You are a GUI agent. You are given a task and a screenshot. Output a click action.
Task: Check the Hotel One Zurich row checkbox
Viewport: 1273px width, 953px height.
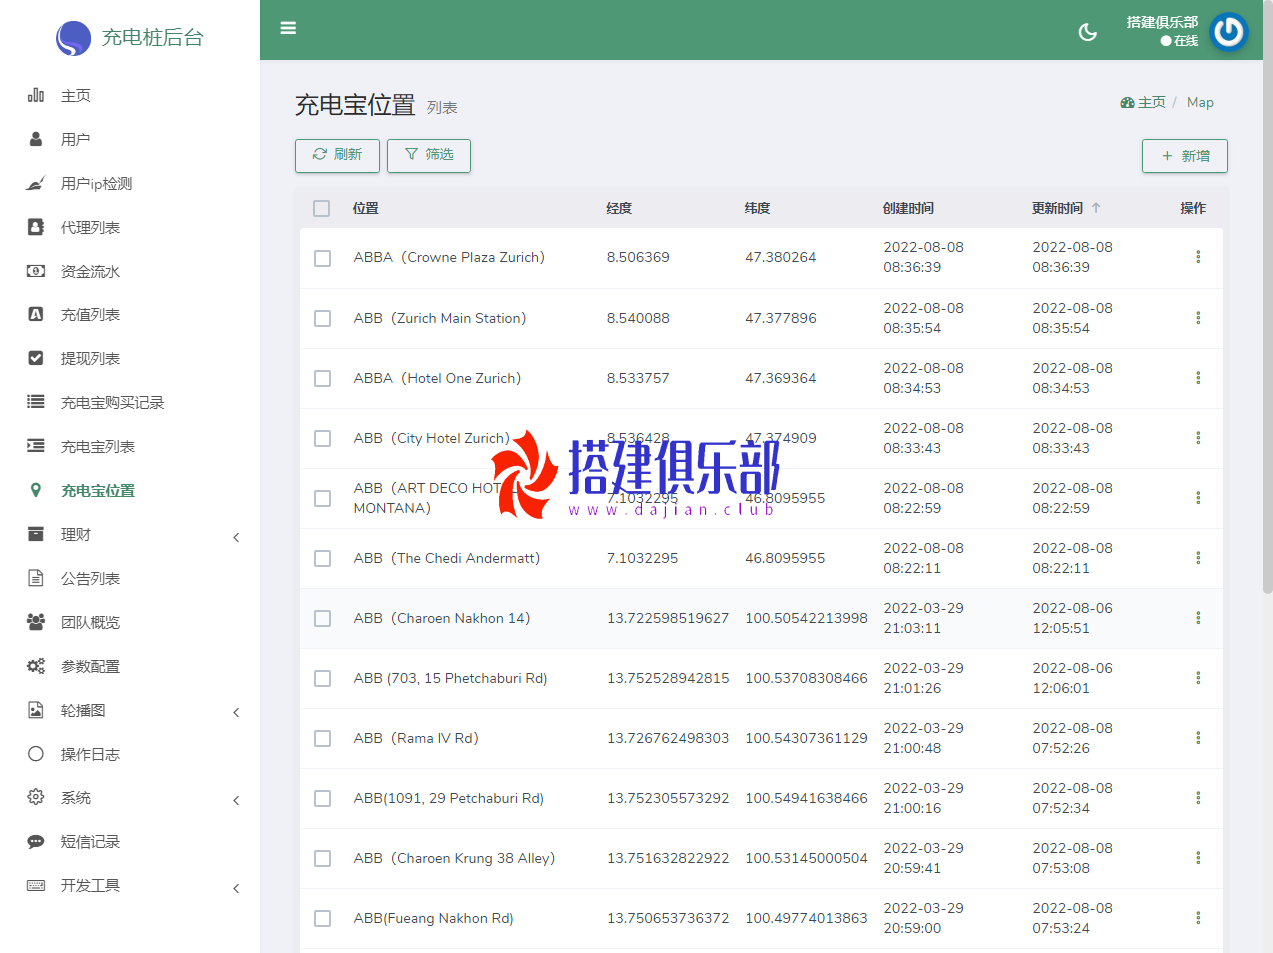point(322,378)
